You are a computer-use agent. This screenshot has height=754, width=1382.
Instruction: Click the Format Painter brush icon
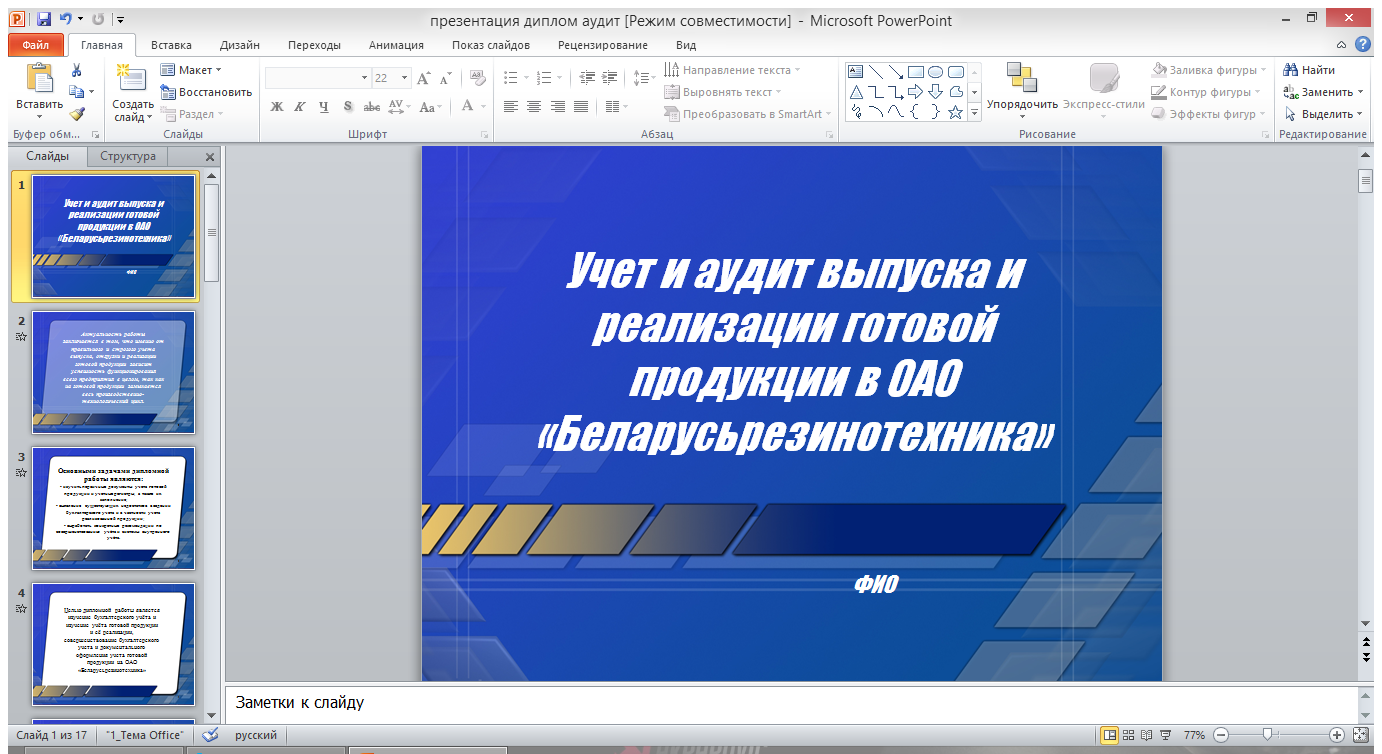[x=76, y=114]
